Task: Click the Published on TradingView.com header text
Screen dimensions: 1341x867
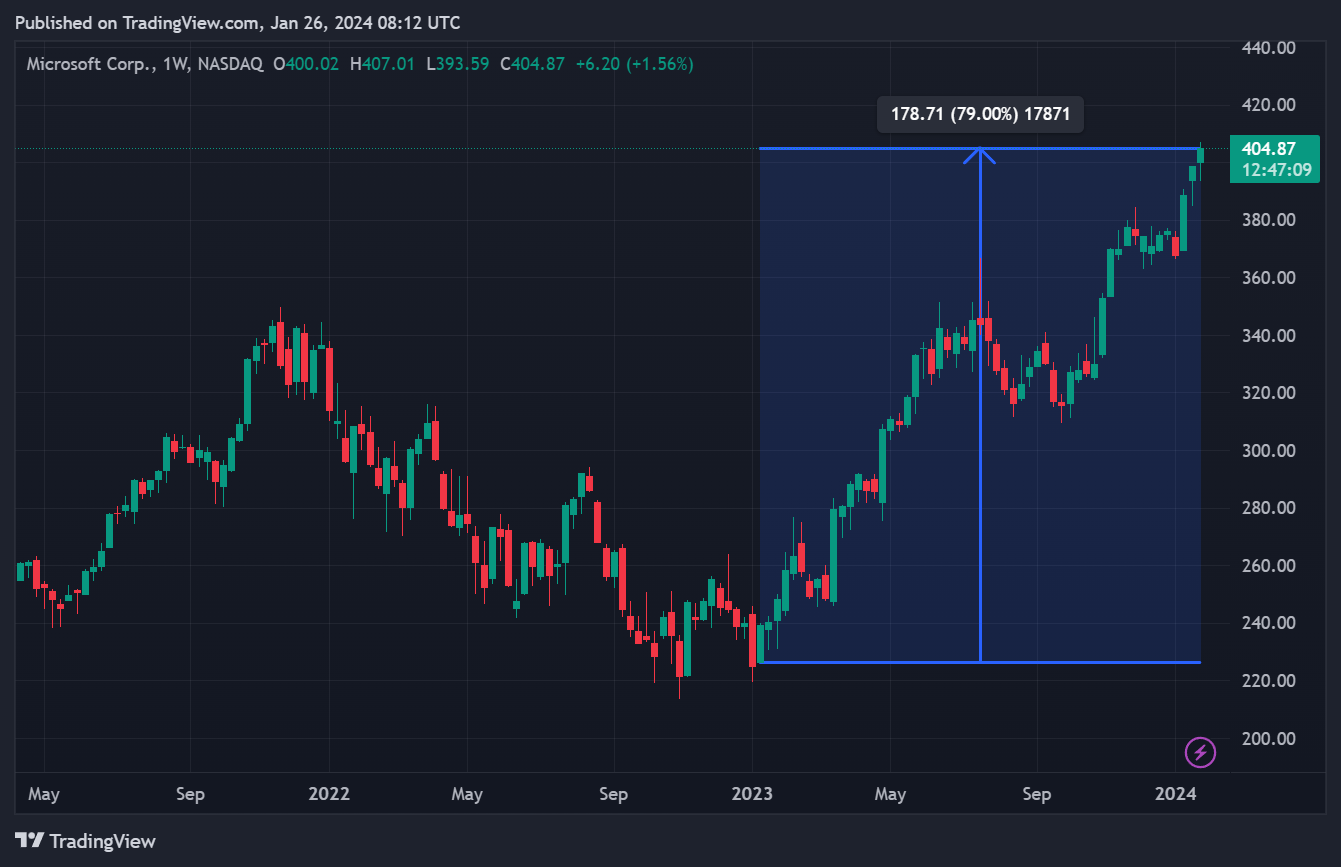Action: (x=238, y=22)
